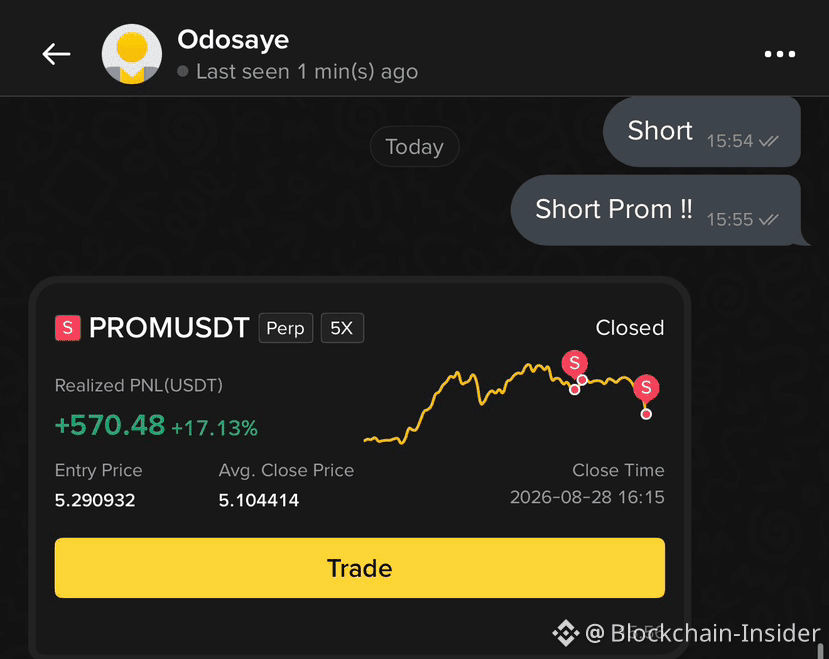Open Odosaye's profile avatar
Screen dimensions: 829x659
pos(132,54)
